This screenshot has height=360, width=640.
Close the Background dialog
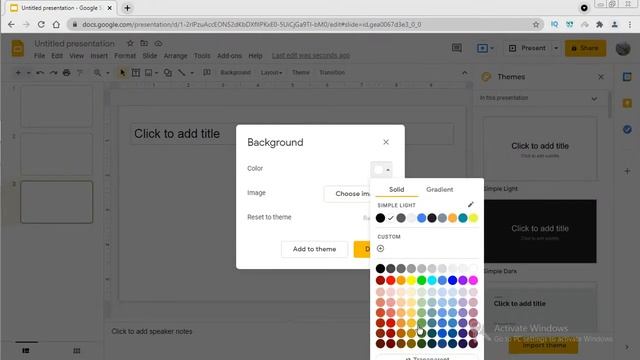pos(386,142)
